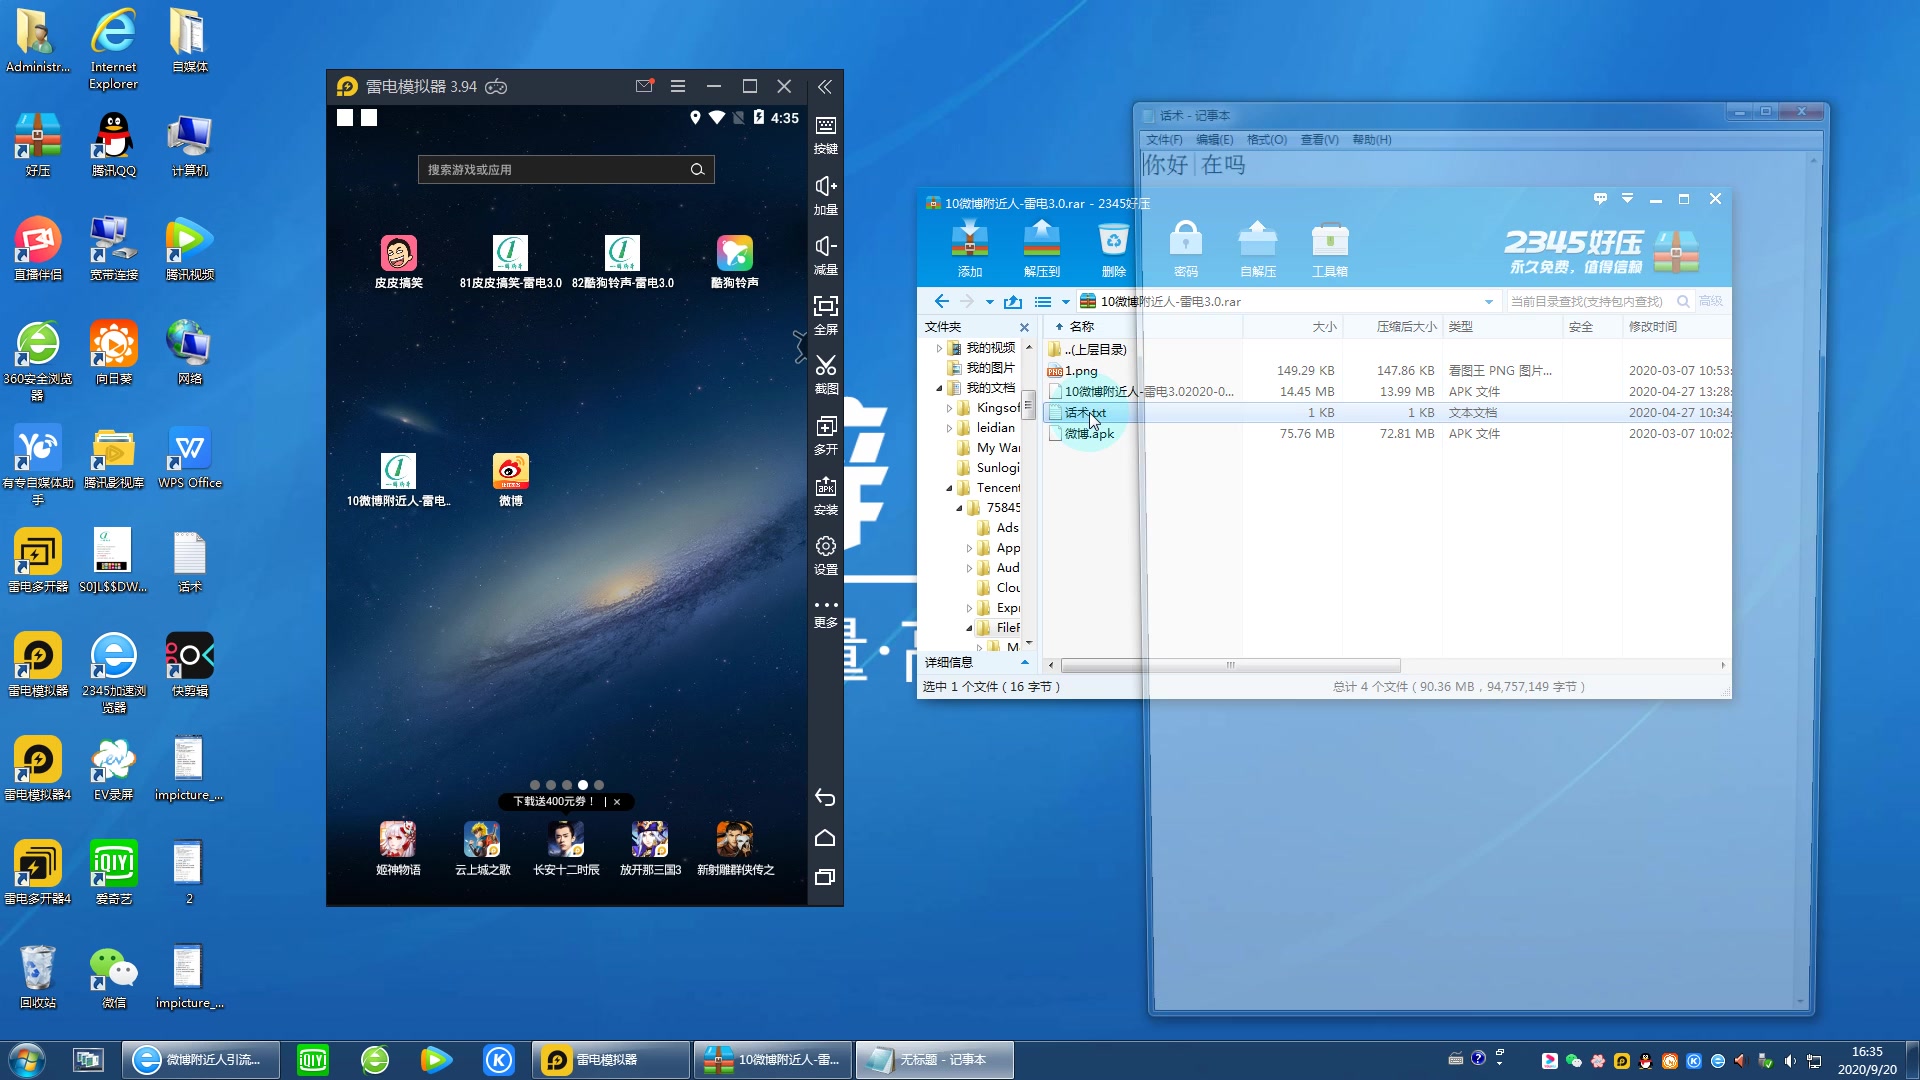Sort file list by 名称 column header

point(1142,327)
